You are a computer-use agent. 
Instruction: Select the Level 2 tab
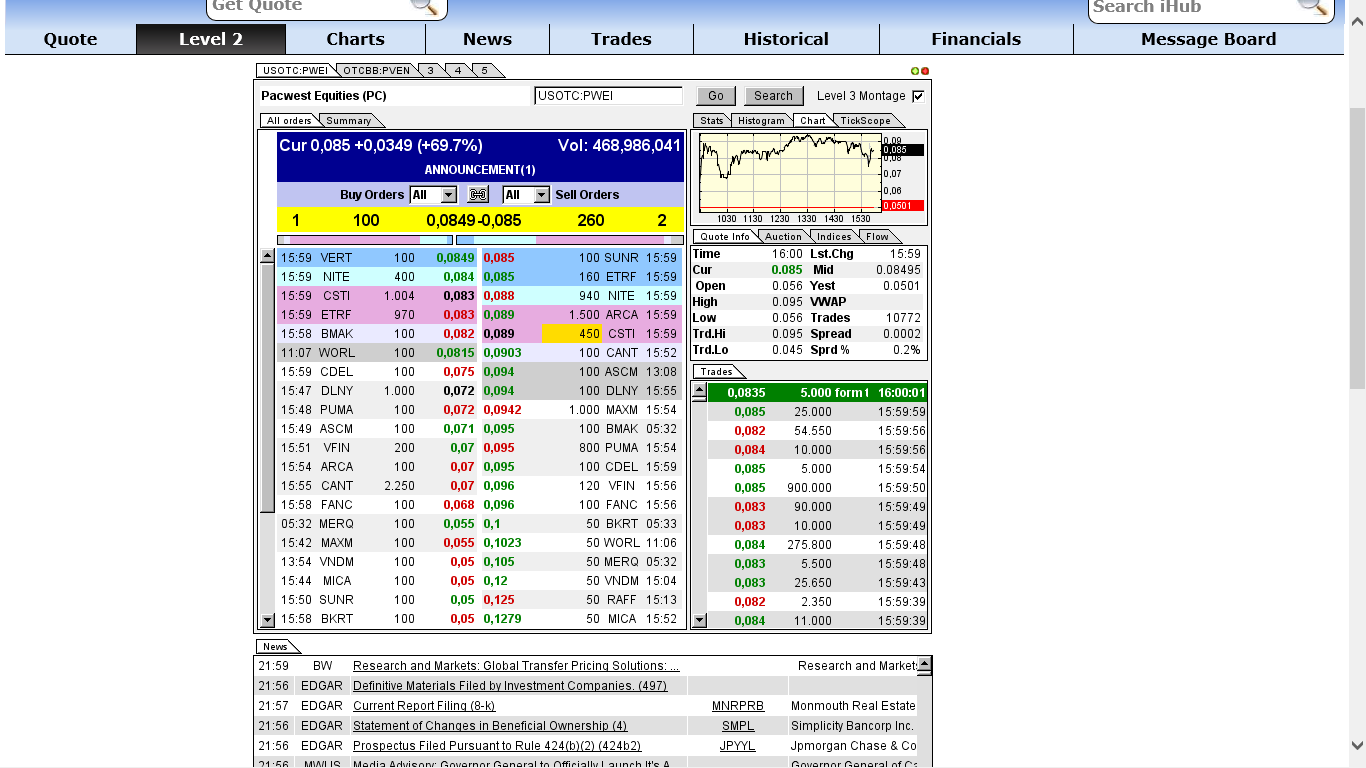coord(211,39)
